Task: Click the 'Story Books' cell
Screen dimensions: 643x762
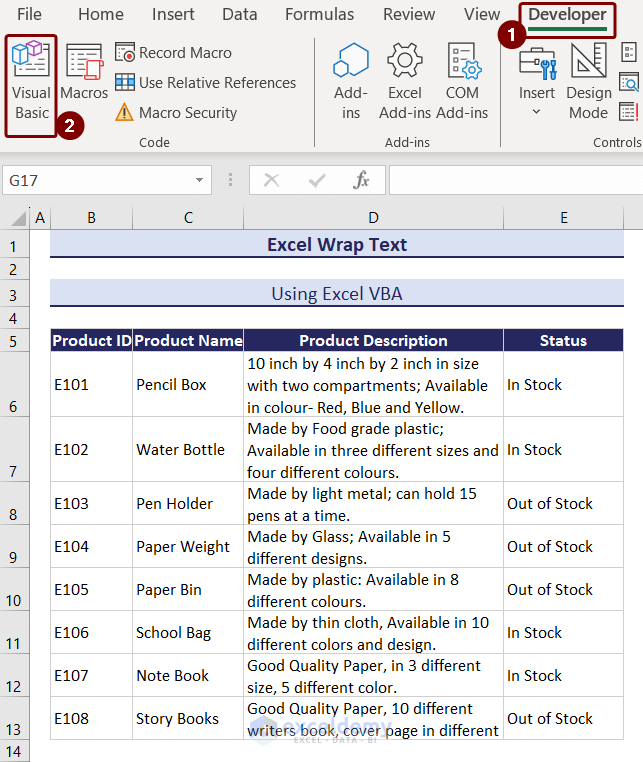Action: coord(188,718)
